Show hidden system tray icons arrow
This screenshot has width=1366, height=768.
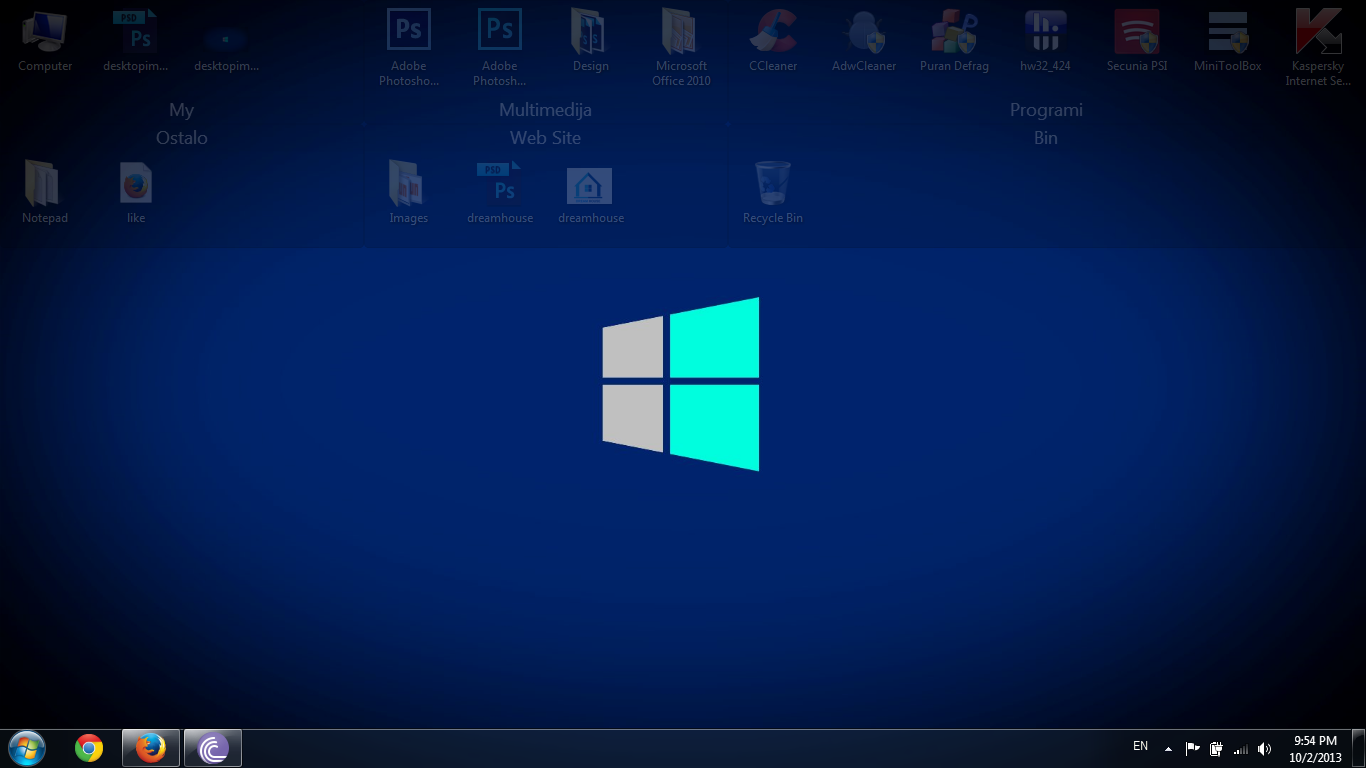pos(1168,748)
